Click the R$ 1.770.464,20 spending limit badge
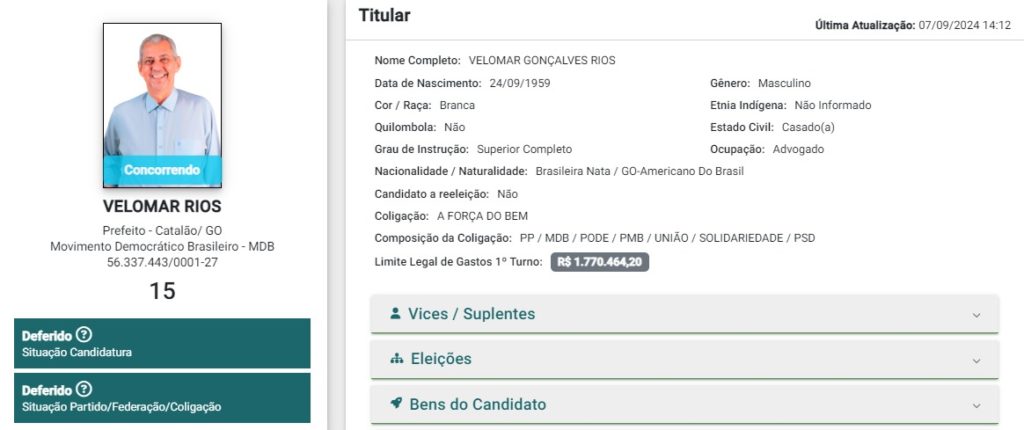Image resolution: width=1024 pixels, height=430 pixels. [600, 262]
